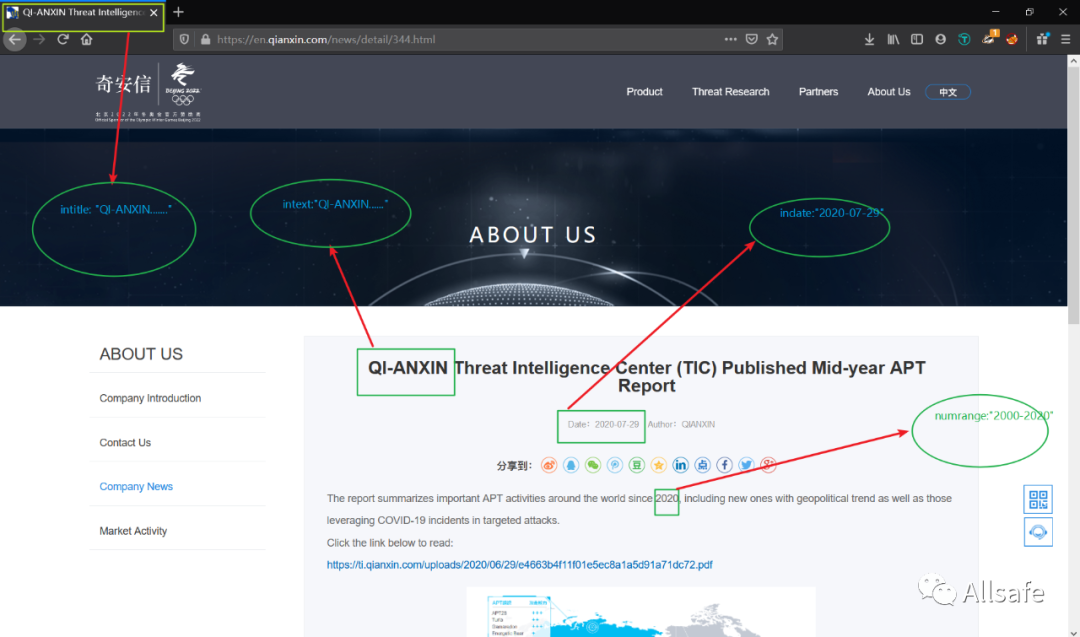Screen dimensions: 1080x637
Task: Open Firefox account menu
Action: 940,39
